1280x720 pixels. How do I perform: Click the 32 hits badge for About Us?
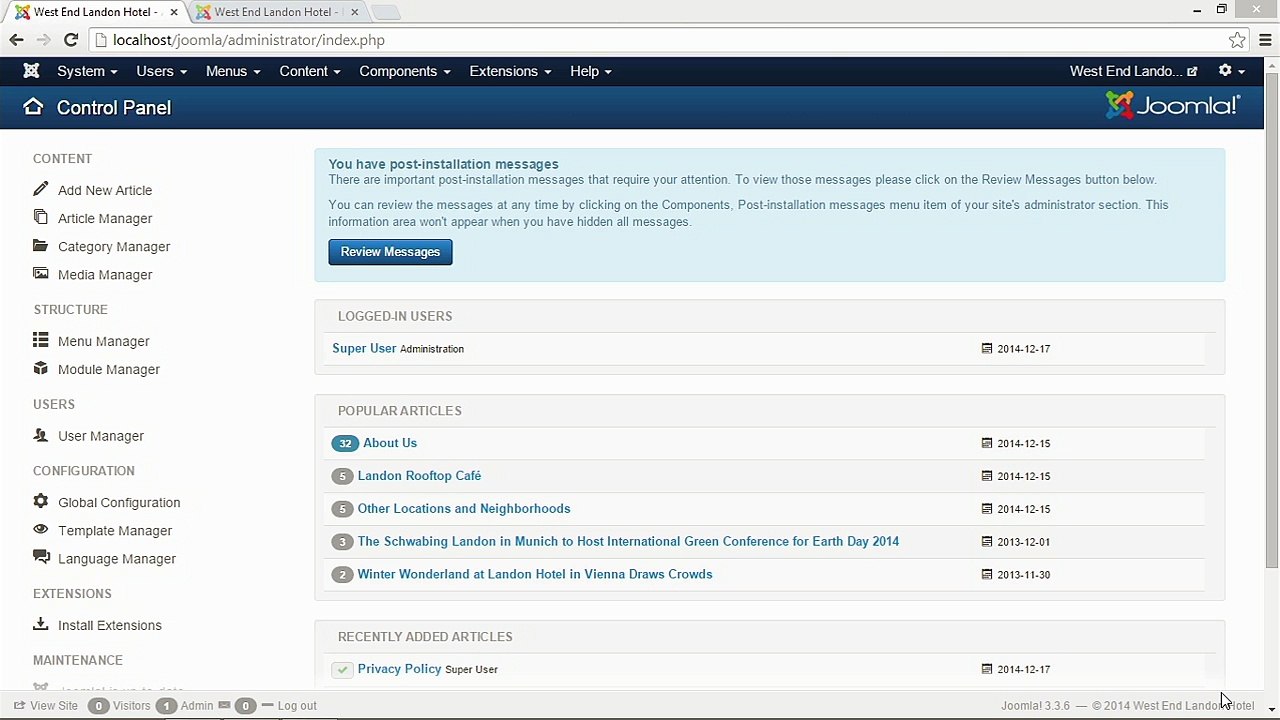(x=345, y=443)
